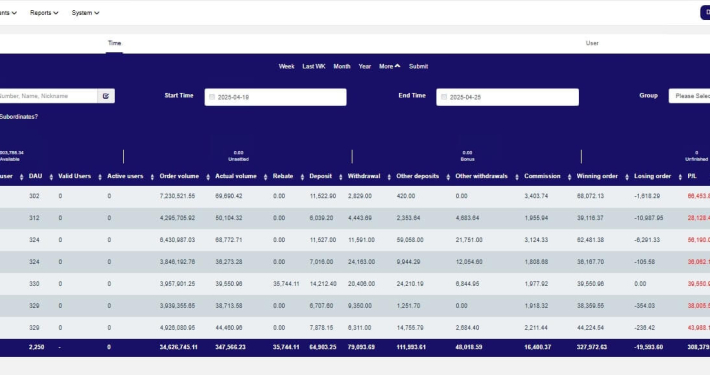Select the Last WK quick range
Screen dimensions: 710x375
coord(314,66)
